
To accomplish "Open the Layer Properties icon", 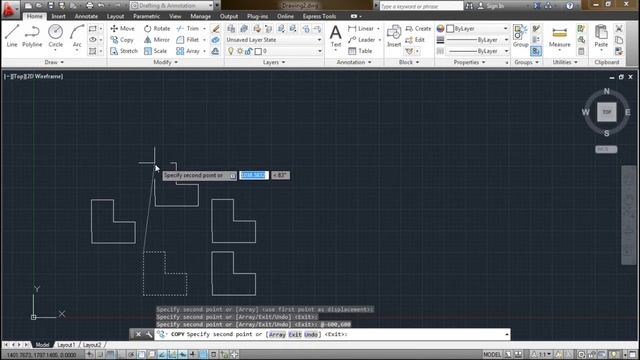I will [x=231, y=29].
